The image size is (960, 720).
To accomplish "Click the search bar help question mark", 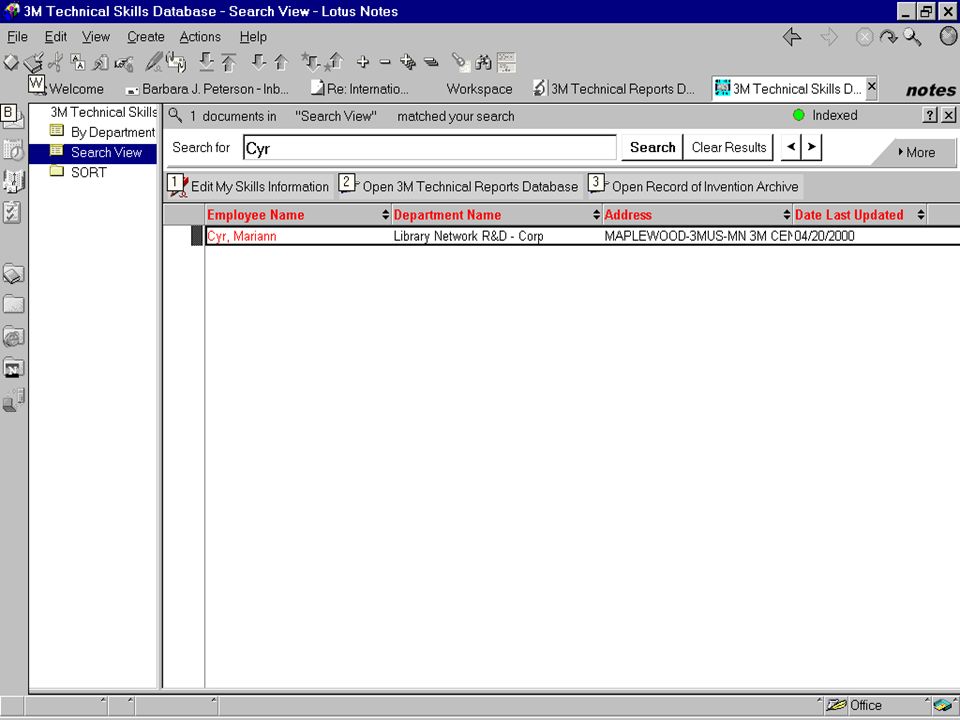I will [x=929, y=115].
